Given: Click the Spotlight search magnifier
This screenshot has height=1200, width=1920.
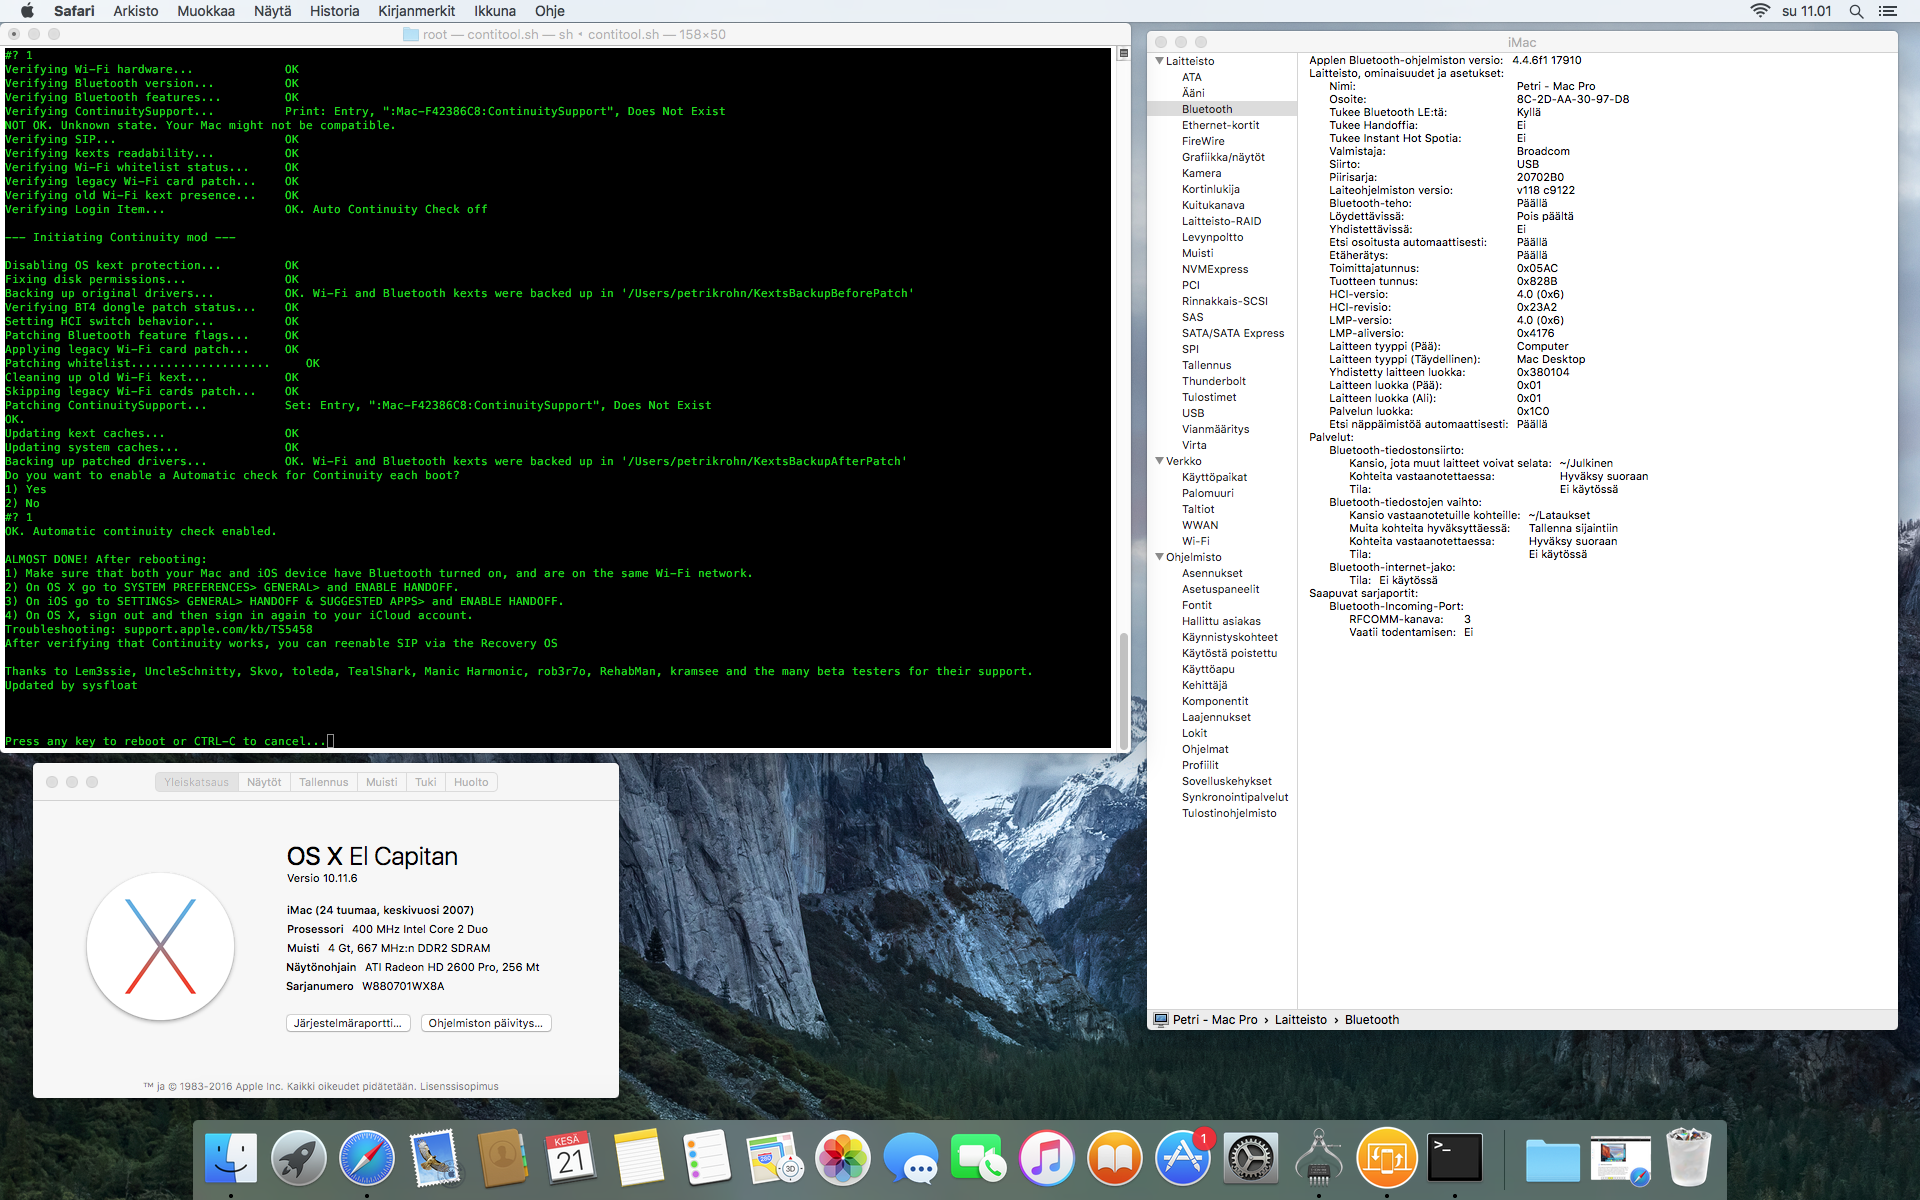Looking at the screenshot, I should (1856, 11).
